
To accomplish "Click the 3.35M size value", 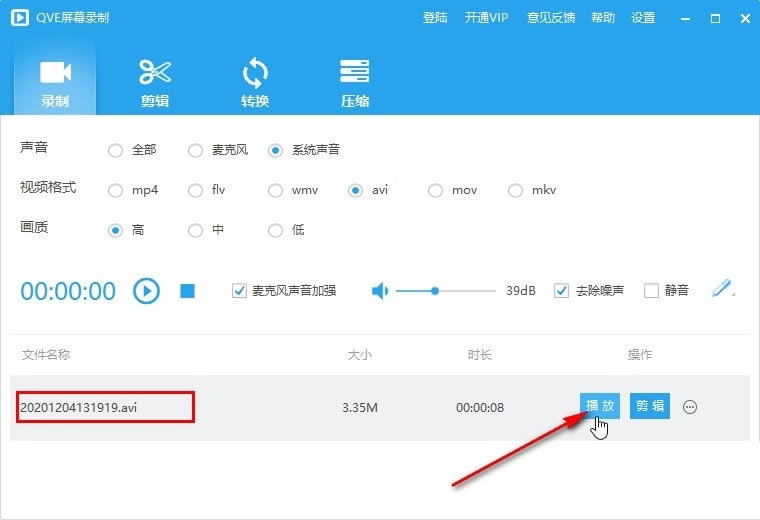I will (360, 408).
